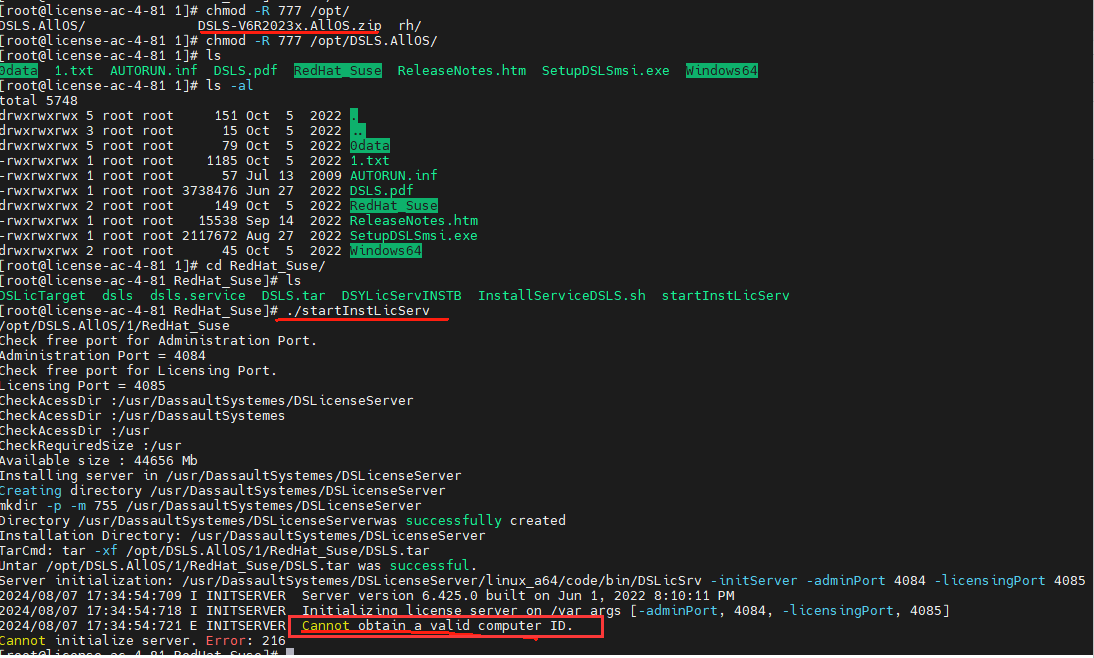Click 'Check free port for Licensing Port.' line

[138, 370]
